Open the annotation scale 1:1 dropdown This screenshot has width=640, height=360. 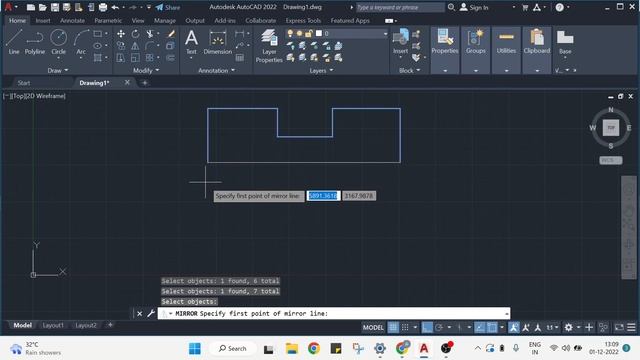[553, 327]
